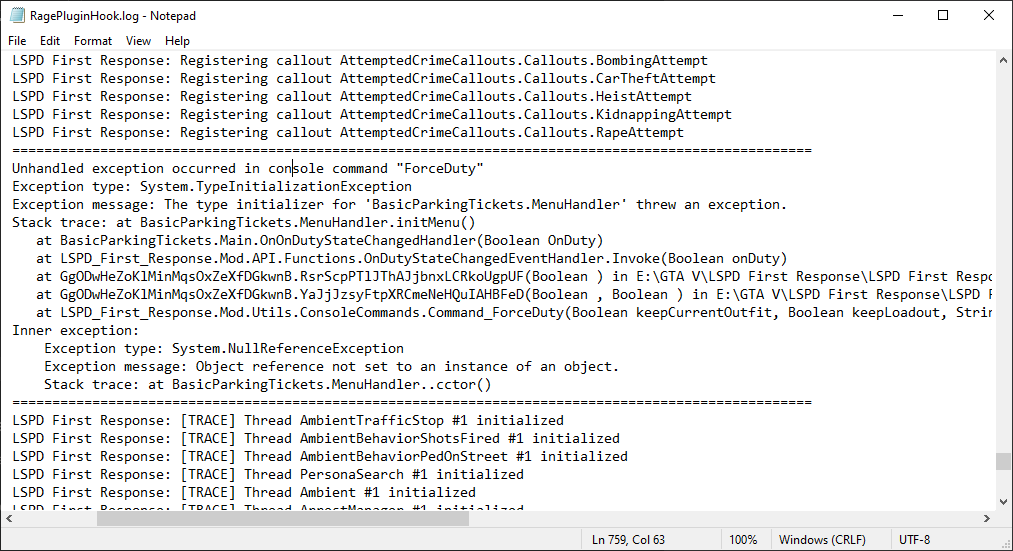Minimize the Notepad window
This screenshot has width=1013, height=551.
click(x=897, y=16)
